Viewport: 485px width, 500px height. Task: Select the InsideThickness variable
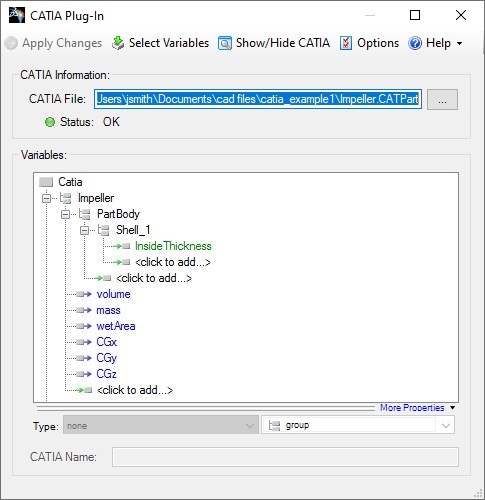click(x=173, y=246)
